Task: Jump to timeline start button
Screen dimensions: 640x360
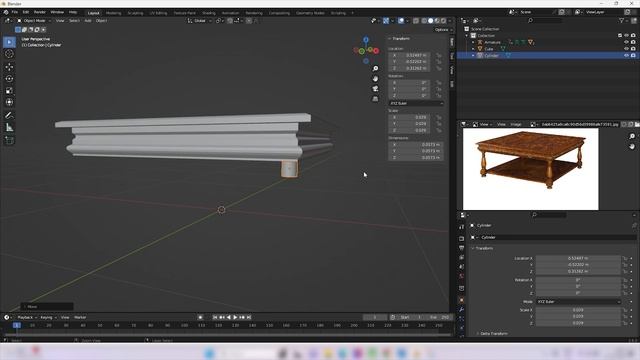Action: click(215, 317)
